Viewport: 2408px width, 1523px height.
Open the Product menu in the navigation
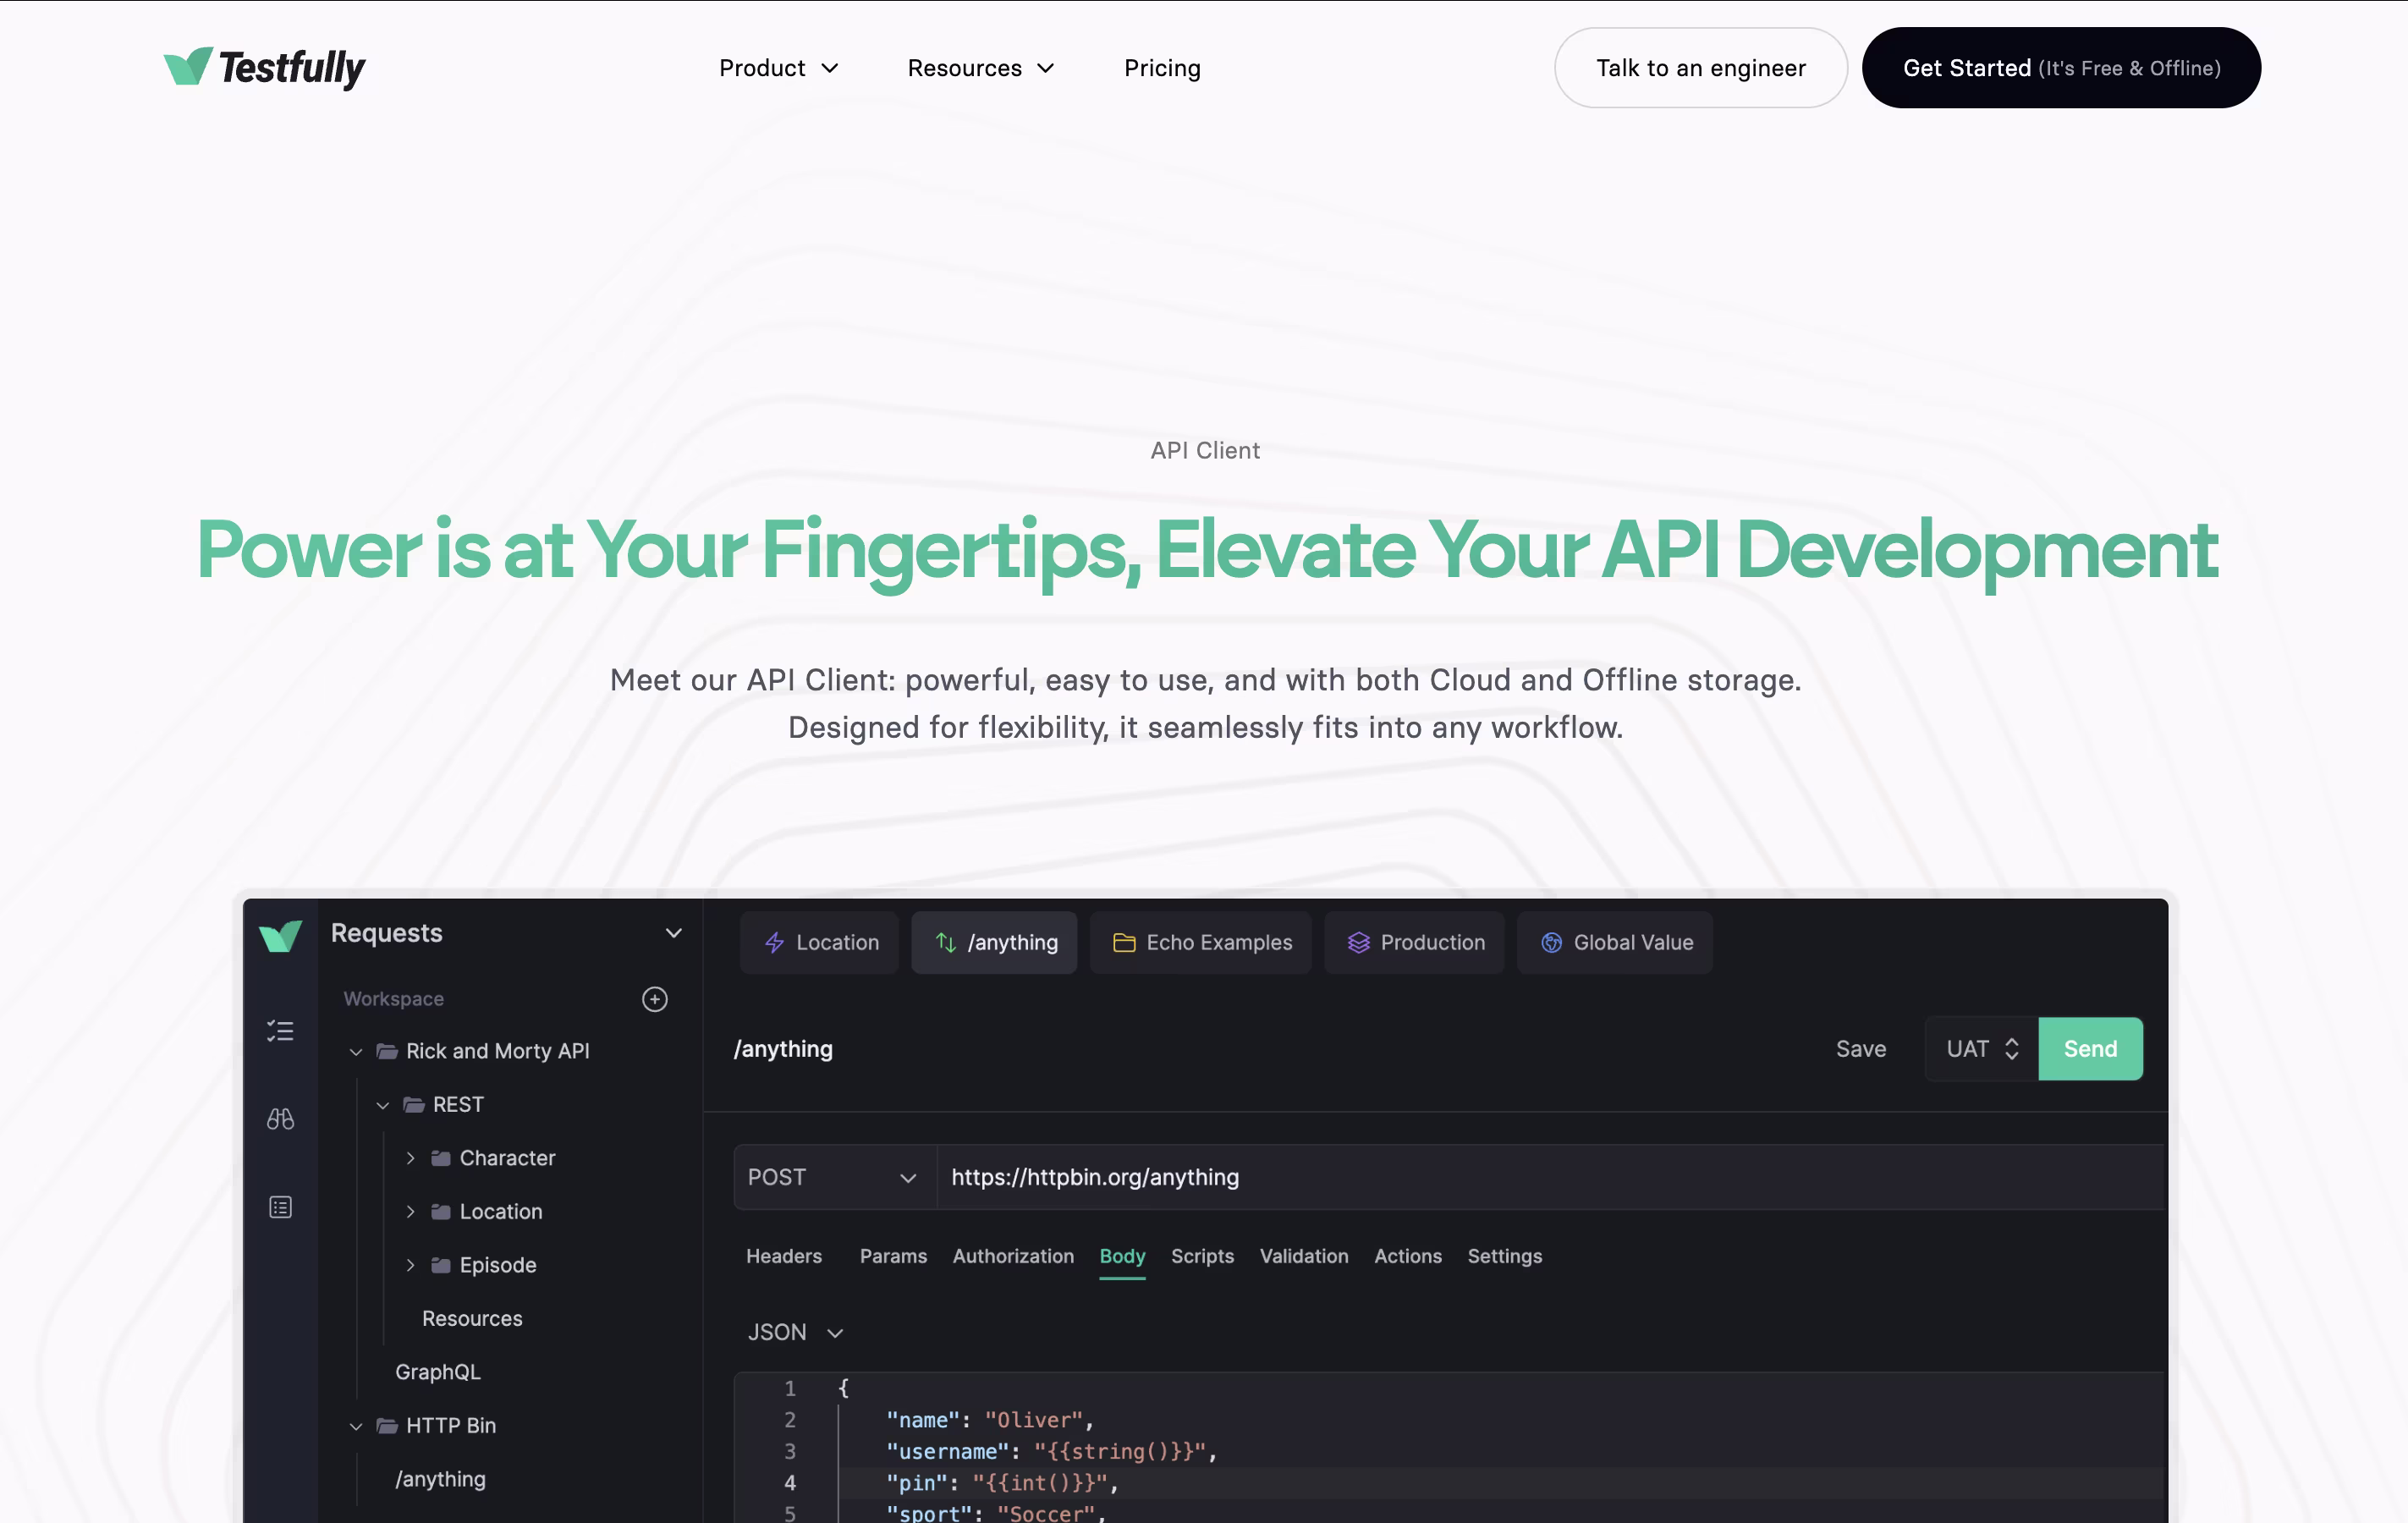(778, 68)
